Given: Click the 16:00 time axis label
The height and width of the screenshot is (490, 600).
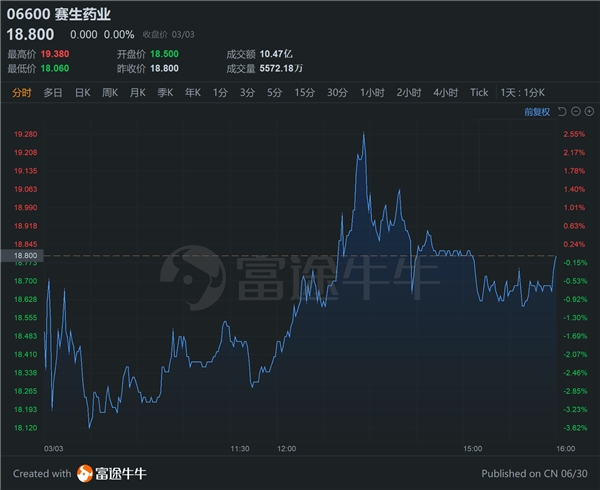Looking at the screenshot, I should click(x=566, y=449).
